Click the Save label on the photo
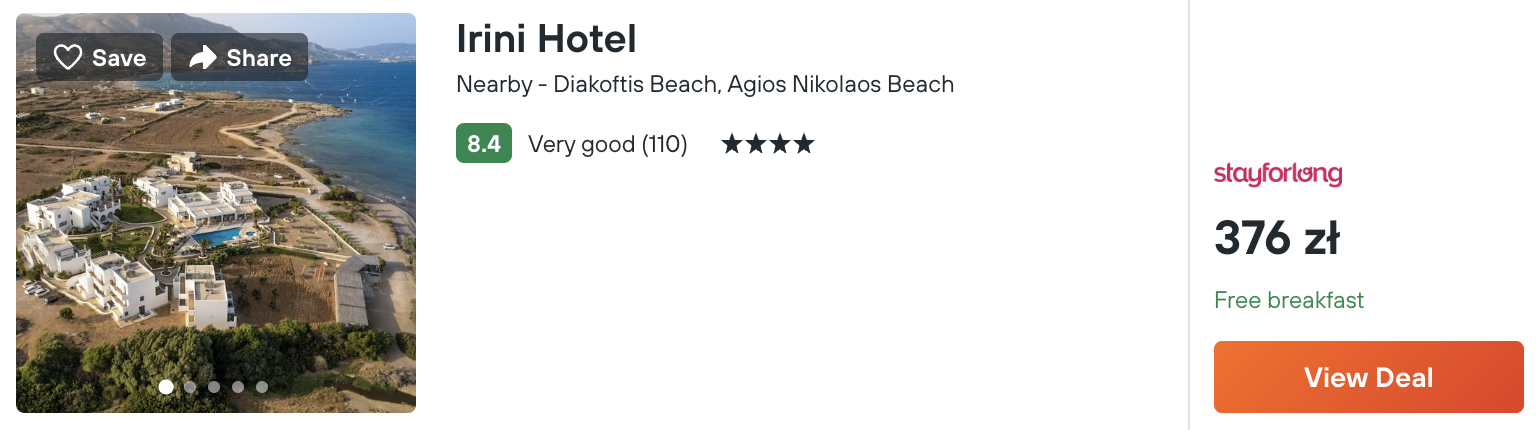This screenshot has height=430, width=1536. pyautogui.click(x=119, y=58)
